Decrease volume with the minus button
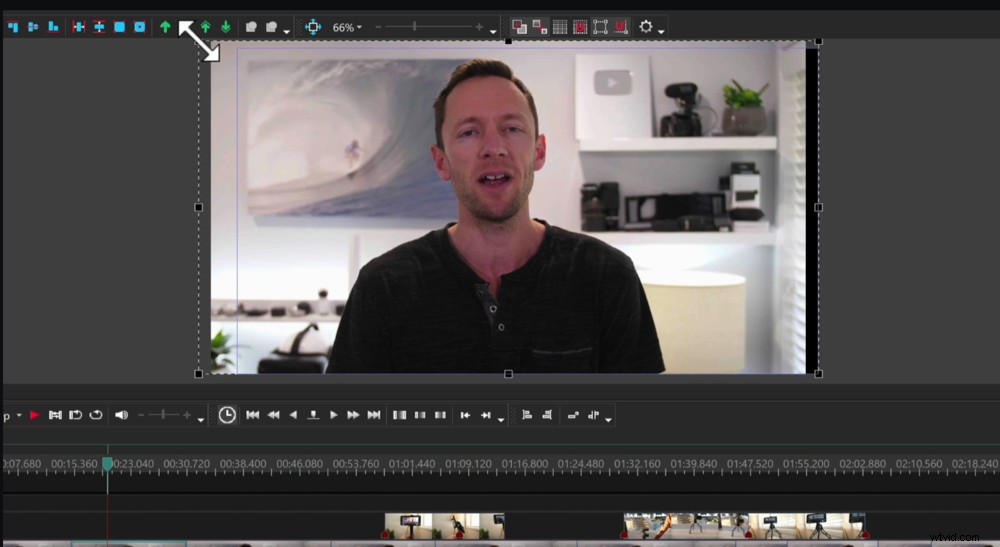 pyautogui.click(x=141, y=415)
